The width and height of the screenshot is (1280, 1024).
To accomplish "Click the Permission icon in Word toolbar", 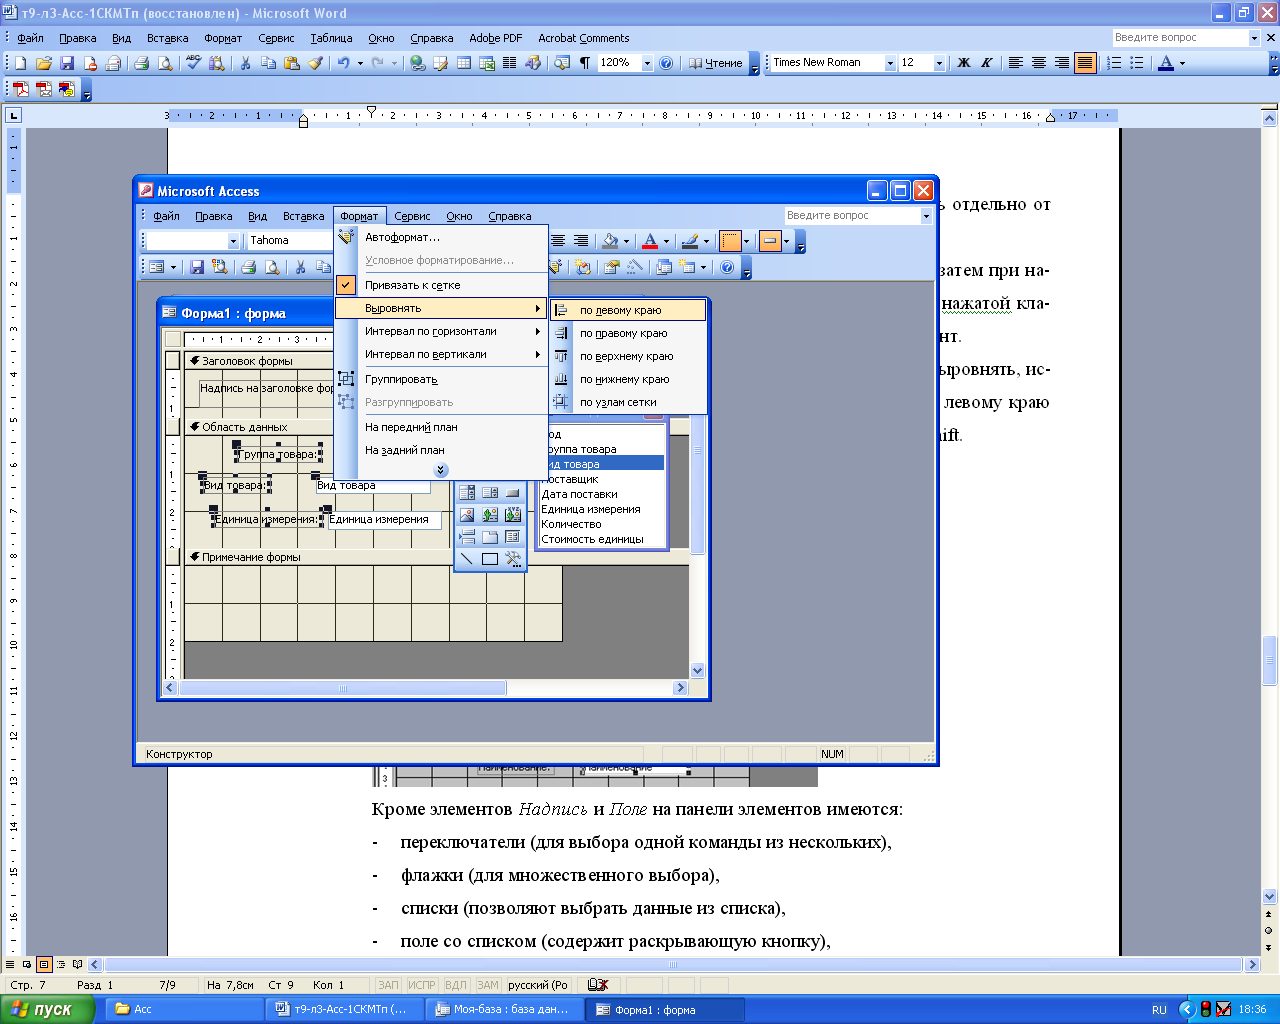I will pos(90,63).
